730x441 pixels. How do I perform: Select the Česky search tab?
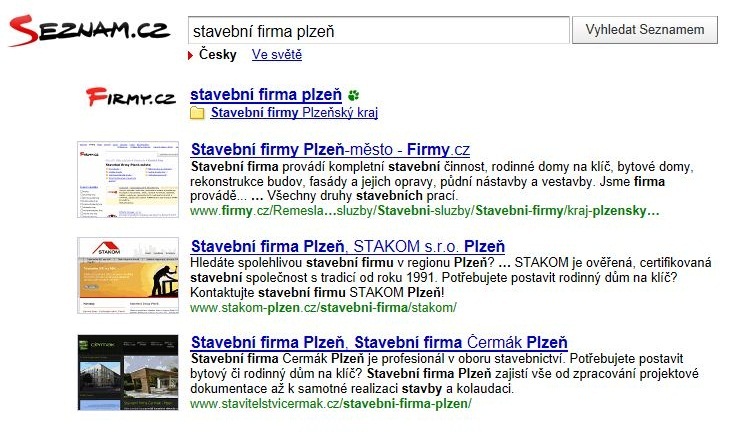217,54
